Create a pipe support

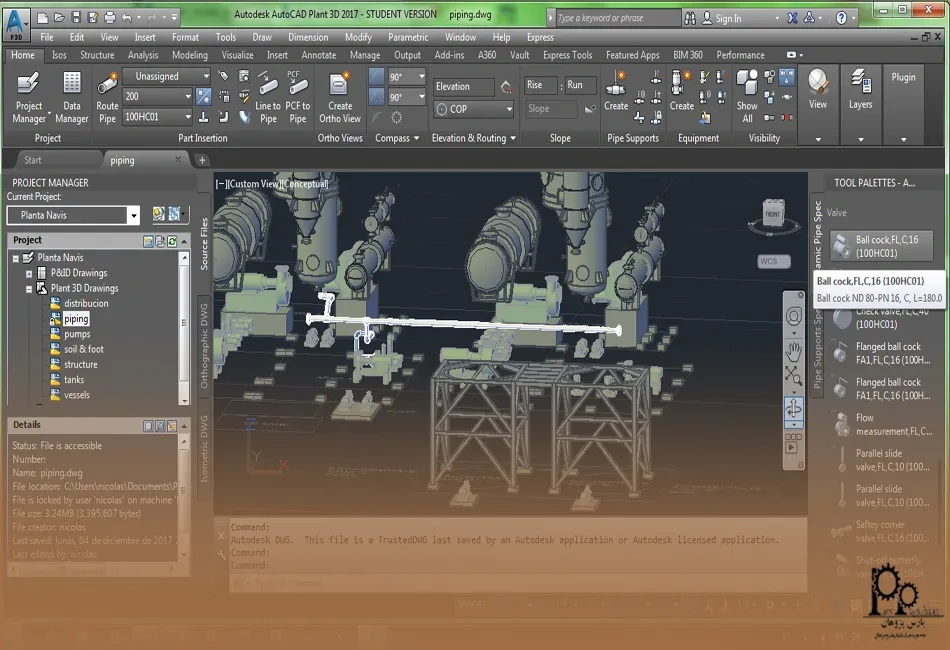click(616, 91)
